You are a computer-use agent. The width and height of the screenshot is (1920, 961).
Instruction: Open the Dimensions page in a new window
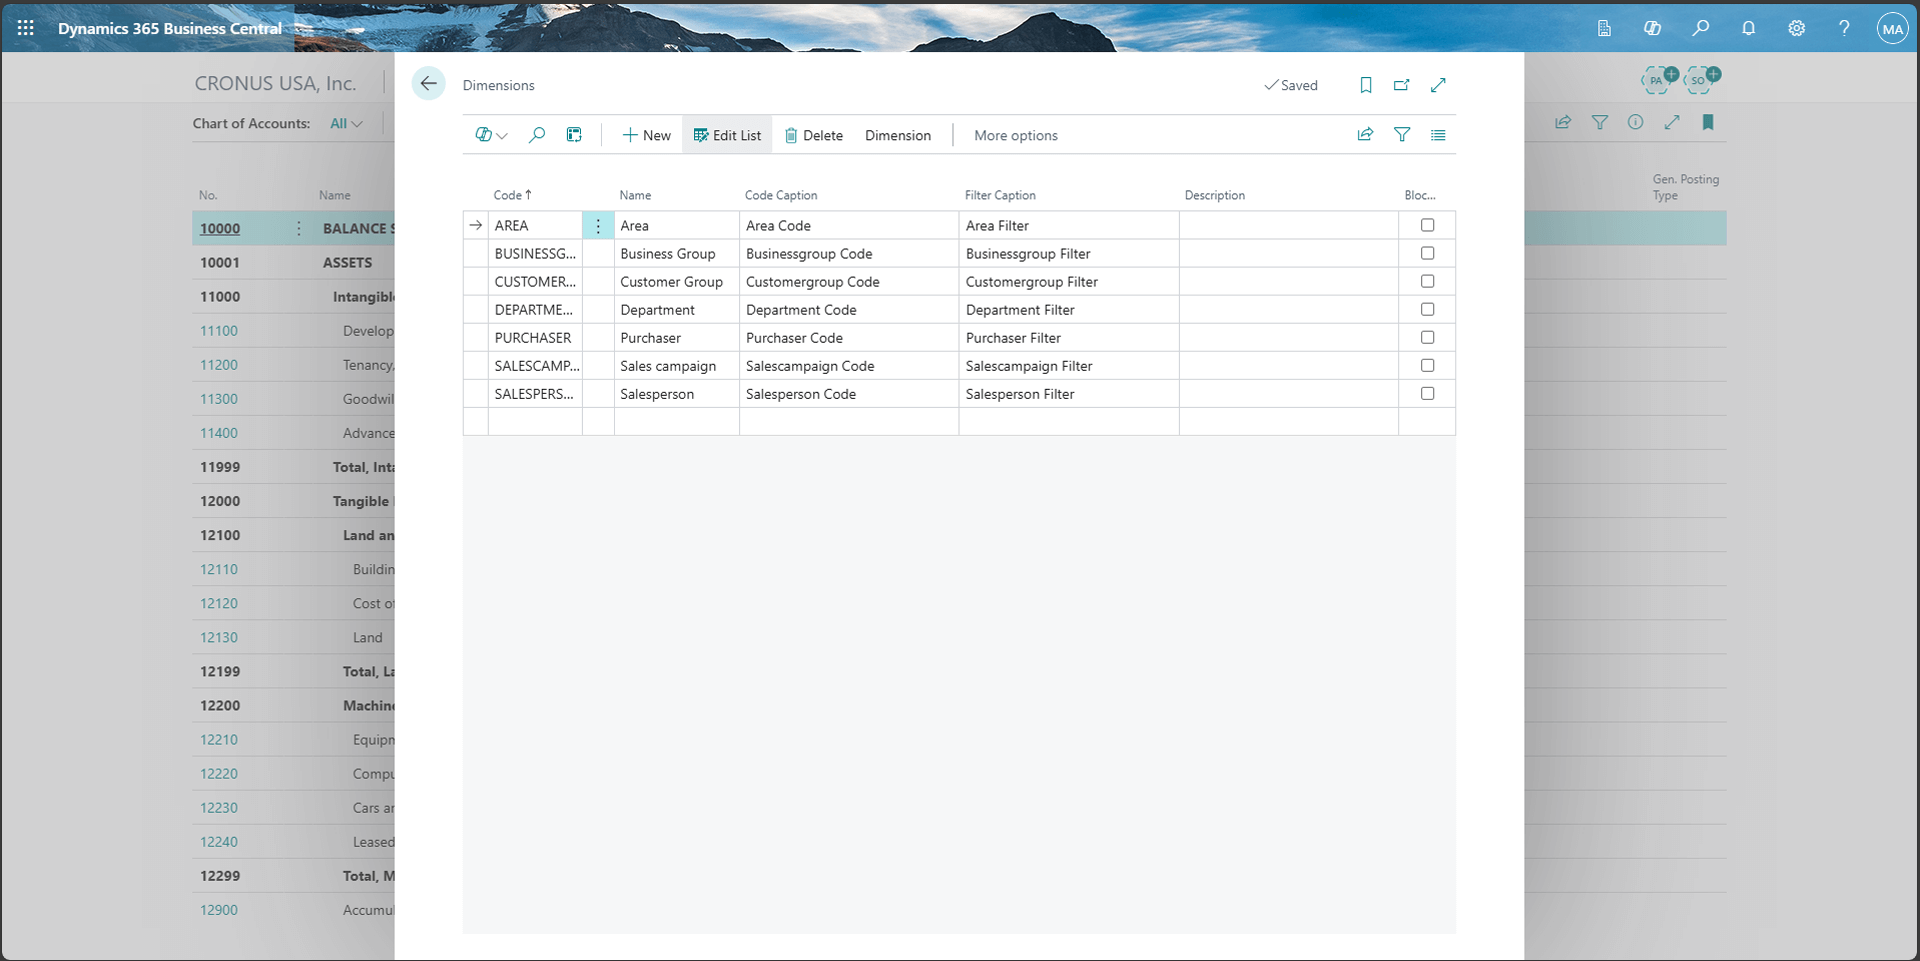coord(1401,85)
